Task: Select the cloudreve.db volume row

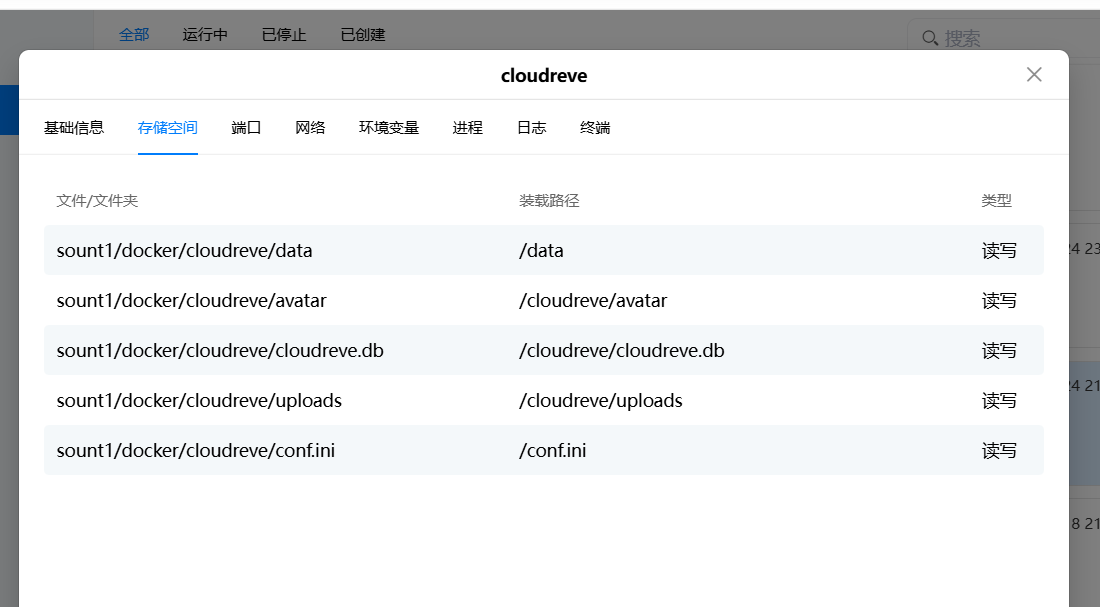Action: 220,351
